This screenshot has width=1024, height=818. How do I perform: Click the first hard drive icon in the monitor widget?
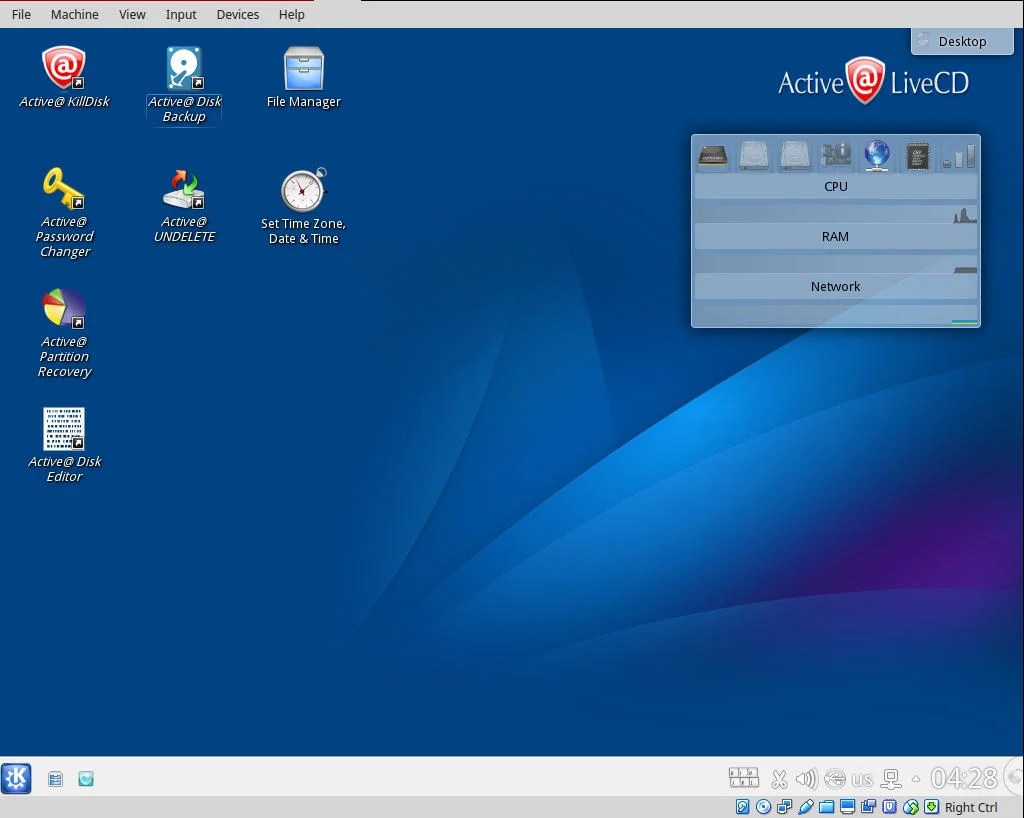(x=754, y=156)
